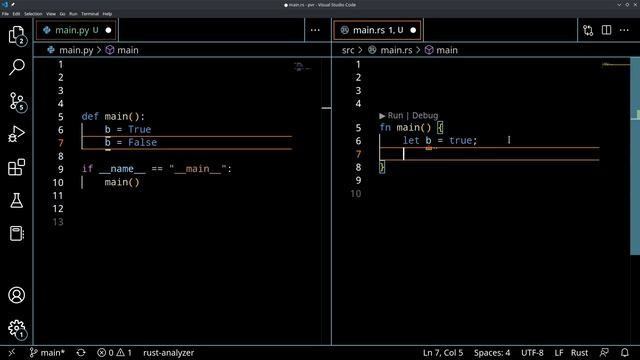Open changes compare icon in right editor

click(x=588, y=30)
